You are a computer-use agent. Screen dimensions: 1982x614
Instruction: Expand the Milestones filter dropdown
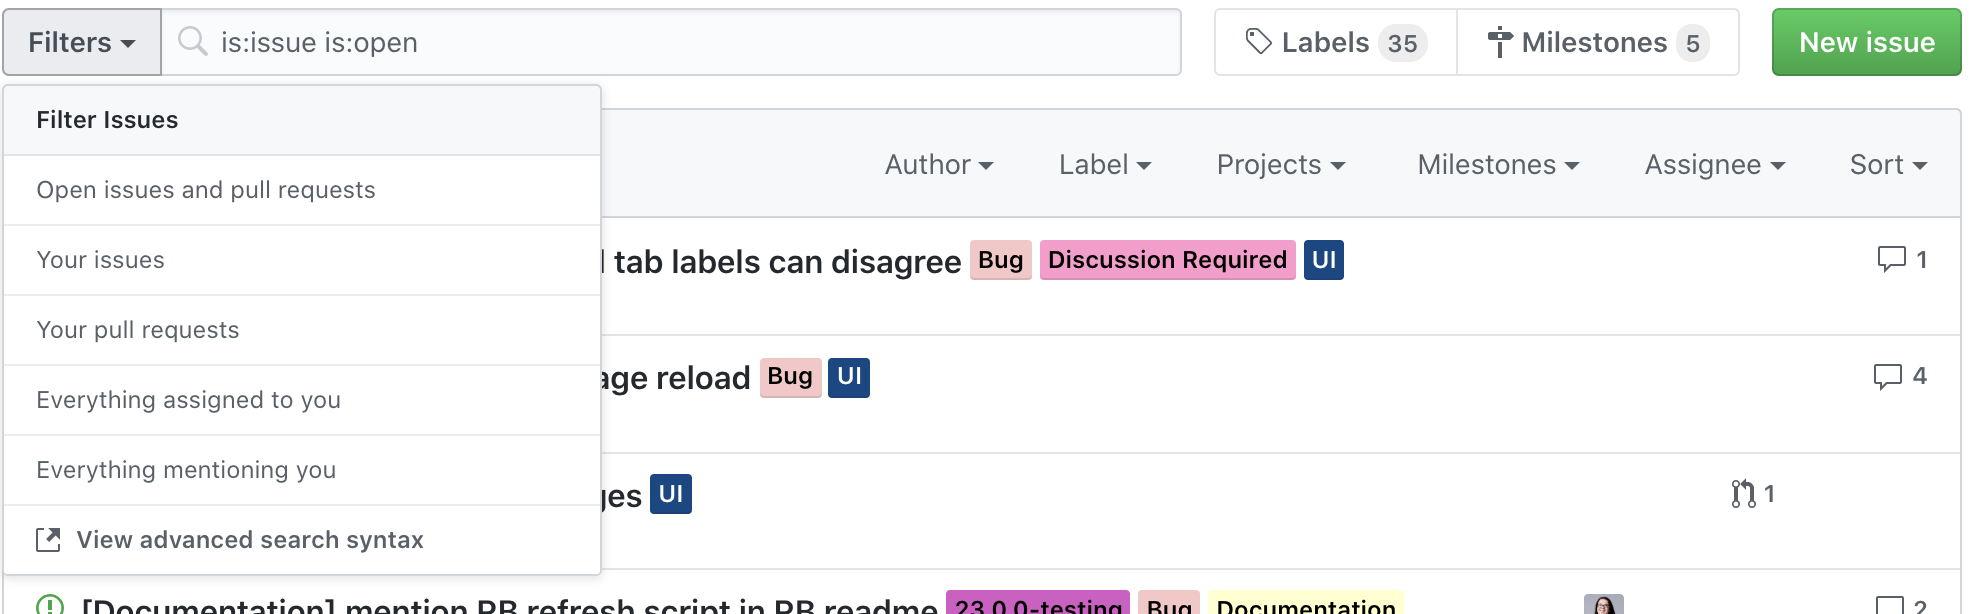point(1498,165)
